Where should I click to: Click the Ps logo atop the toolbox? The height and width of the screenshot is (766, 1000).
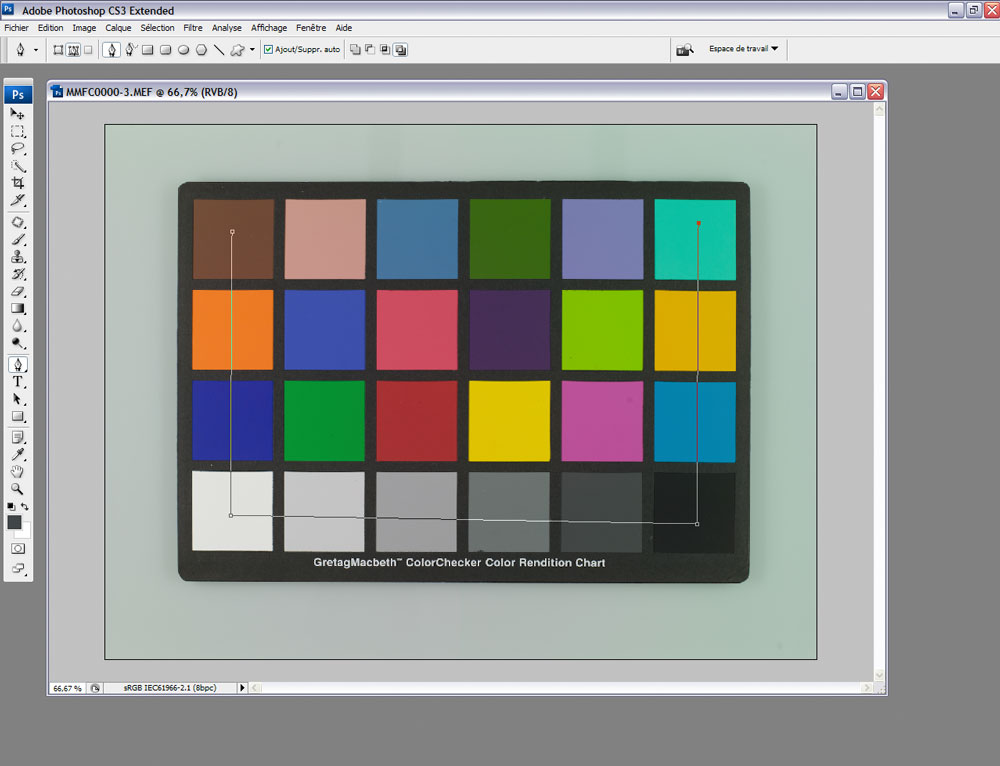(18, 94)
